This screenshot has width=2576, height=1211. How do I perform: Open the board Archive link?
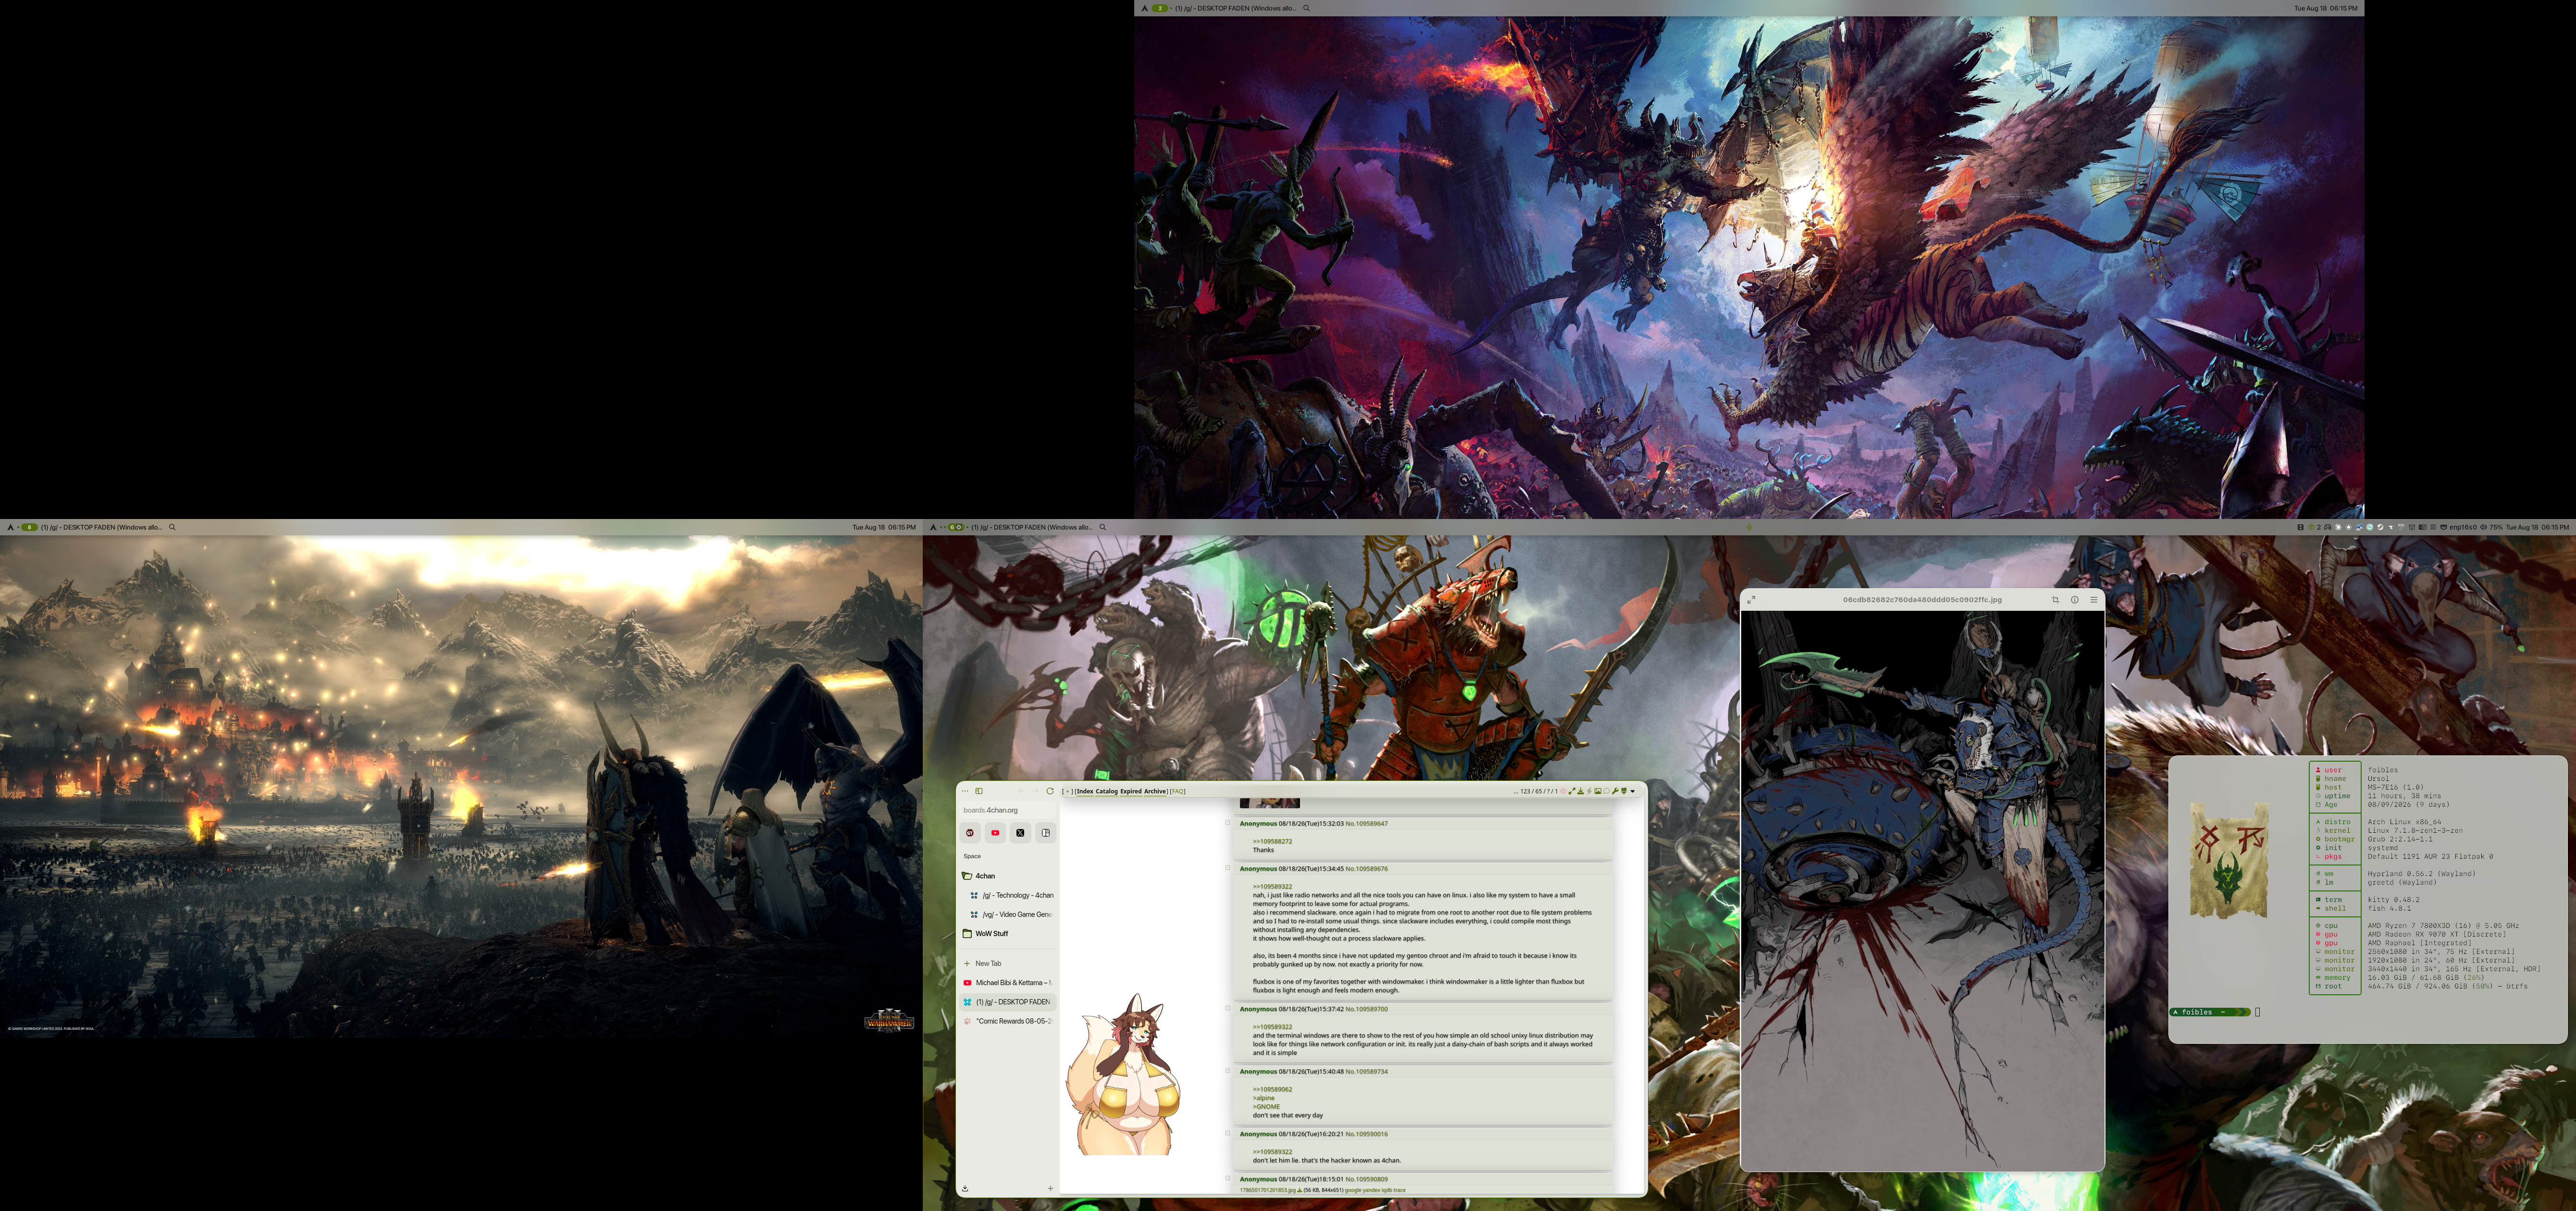click(1155, 791)
